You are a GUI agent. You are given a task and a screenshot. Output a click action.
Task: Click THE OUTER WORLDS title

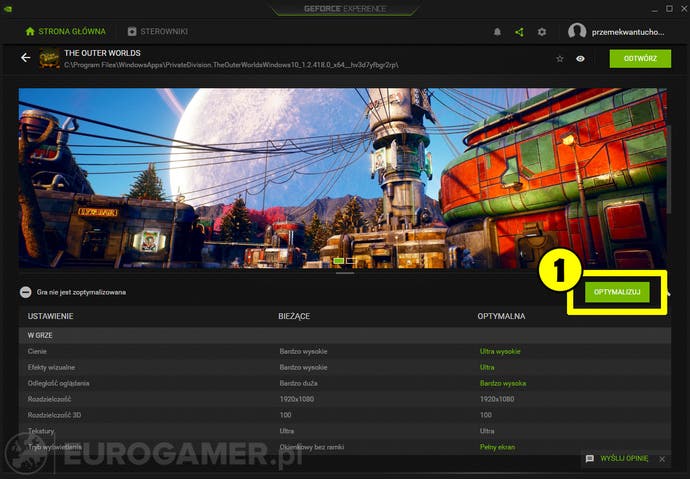tap(103, 53)
